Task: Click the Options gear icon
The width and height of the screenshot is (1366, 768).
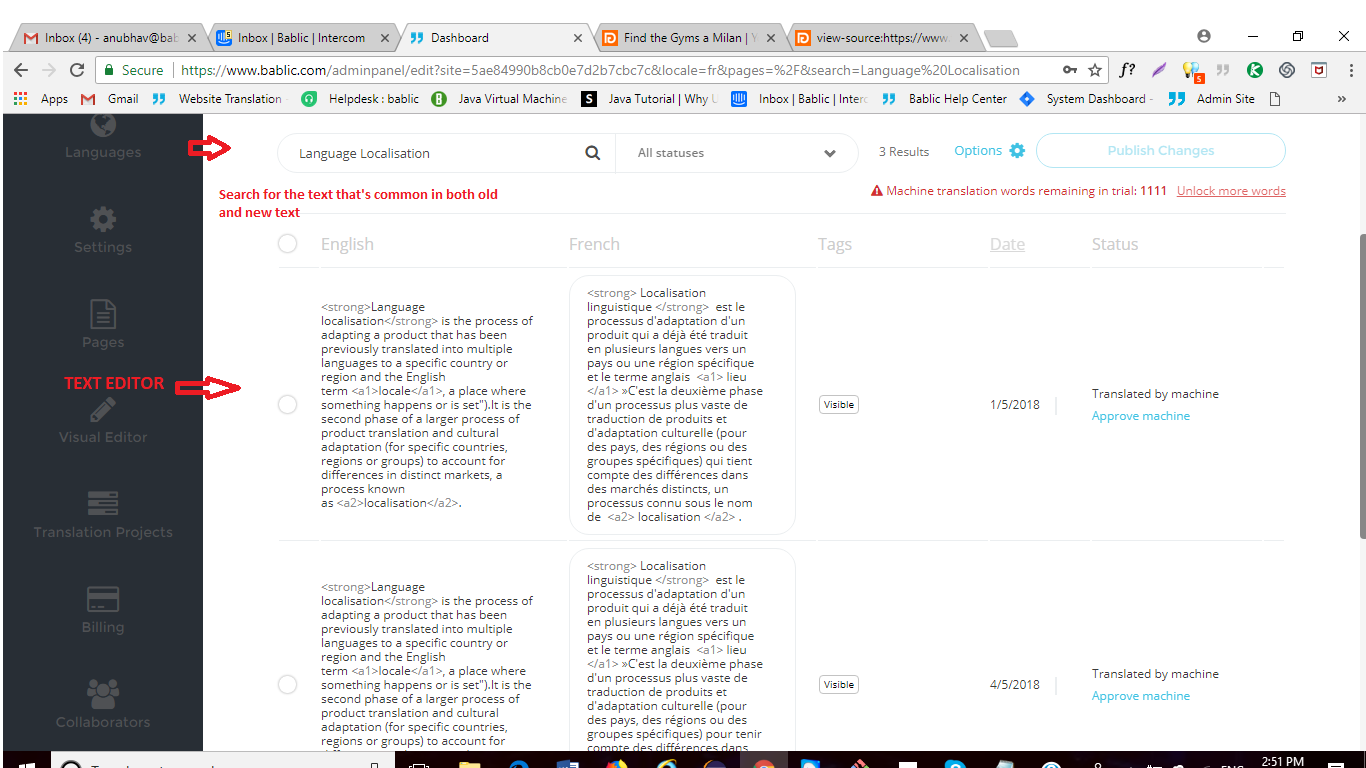Action: tap(1017, 151)
